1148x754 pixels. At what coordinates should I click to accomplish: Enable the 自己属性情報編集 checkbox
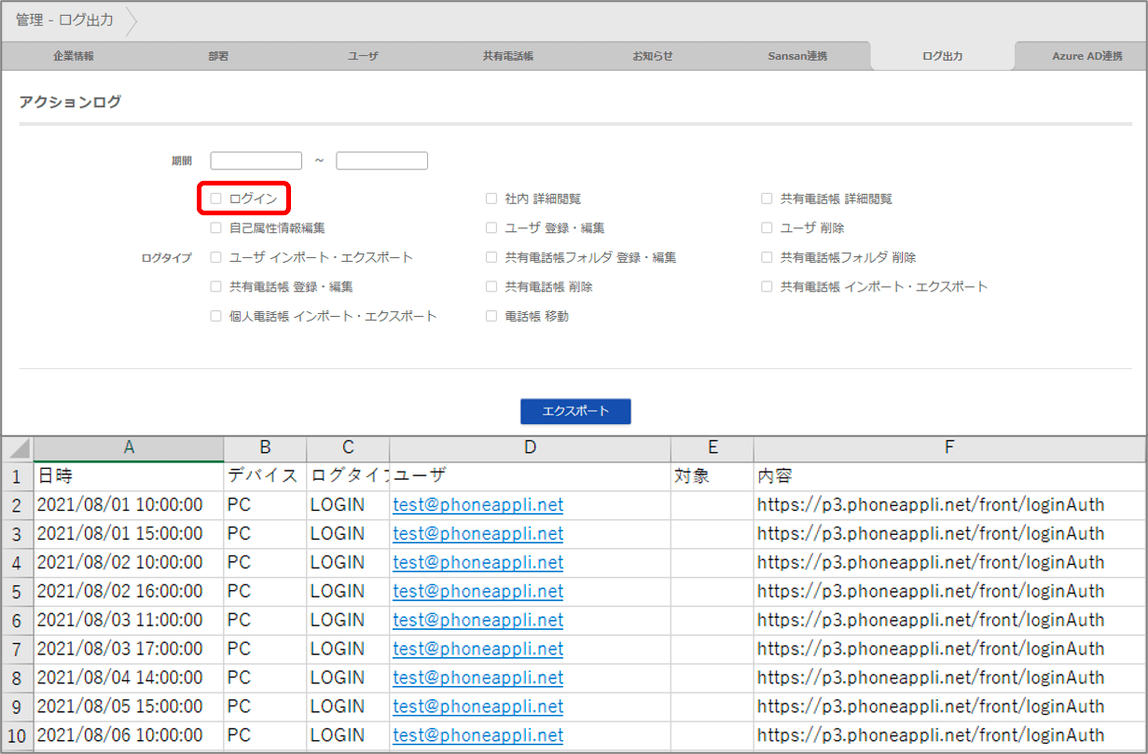click(215, 228)
